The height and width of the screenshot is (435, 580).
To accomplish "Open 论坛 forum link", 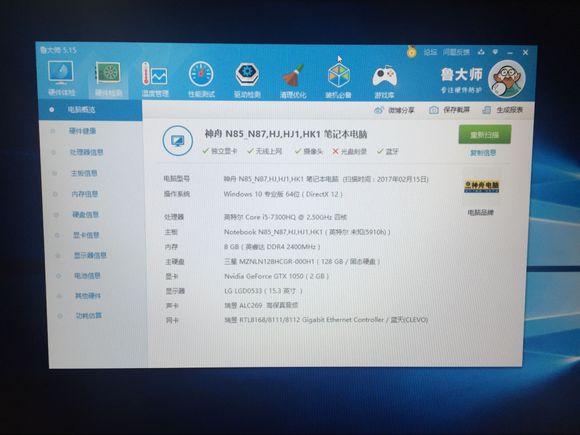I will 430,52.
